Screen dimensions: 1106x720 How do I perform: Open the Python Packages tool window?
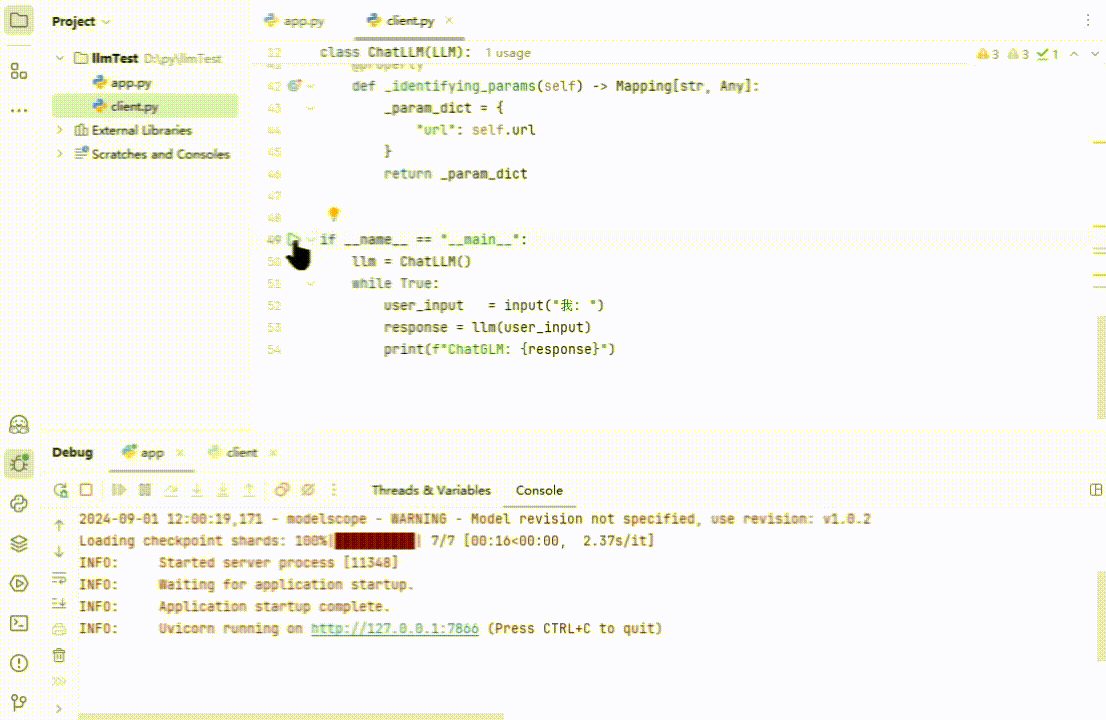point(19,504)
